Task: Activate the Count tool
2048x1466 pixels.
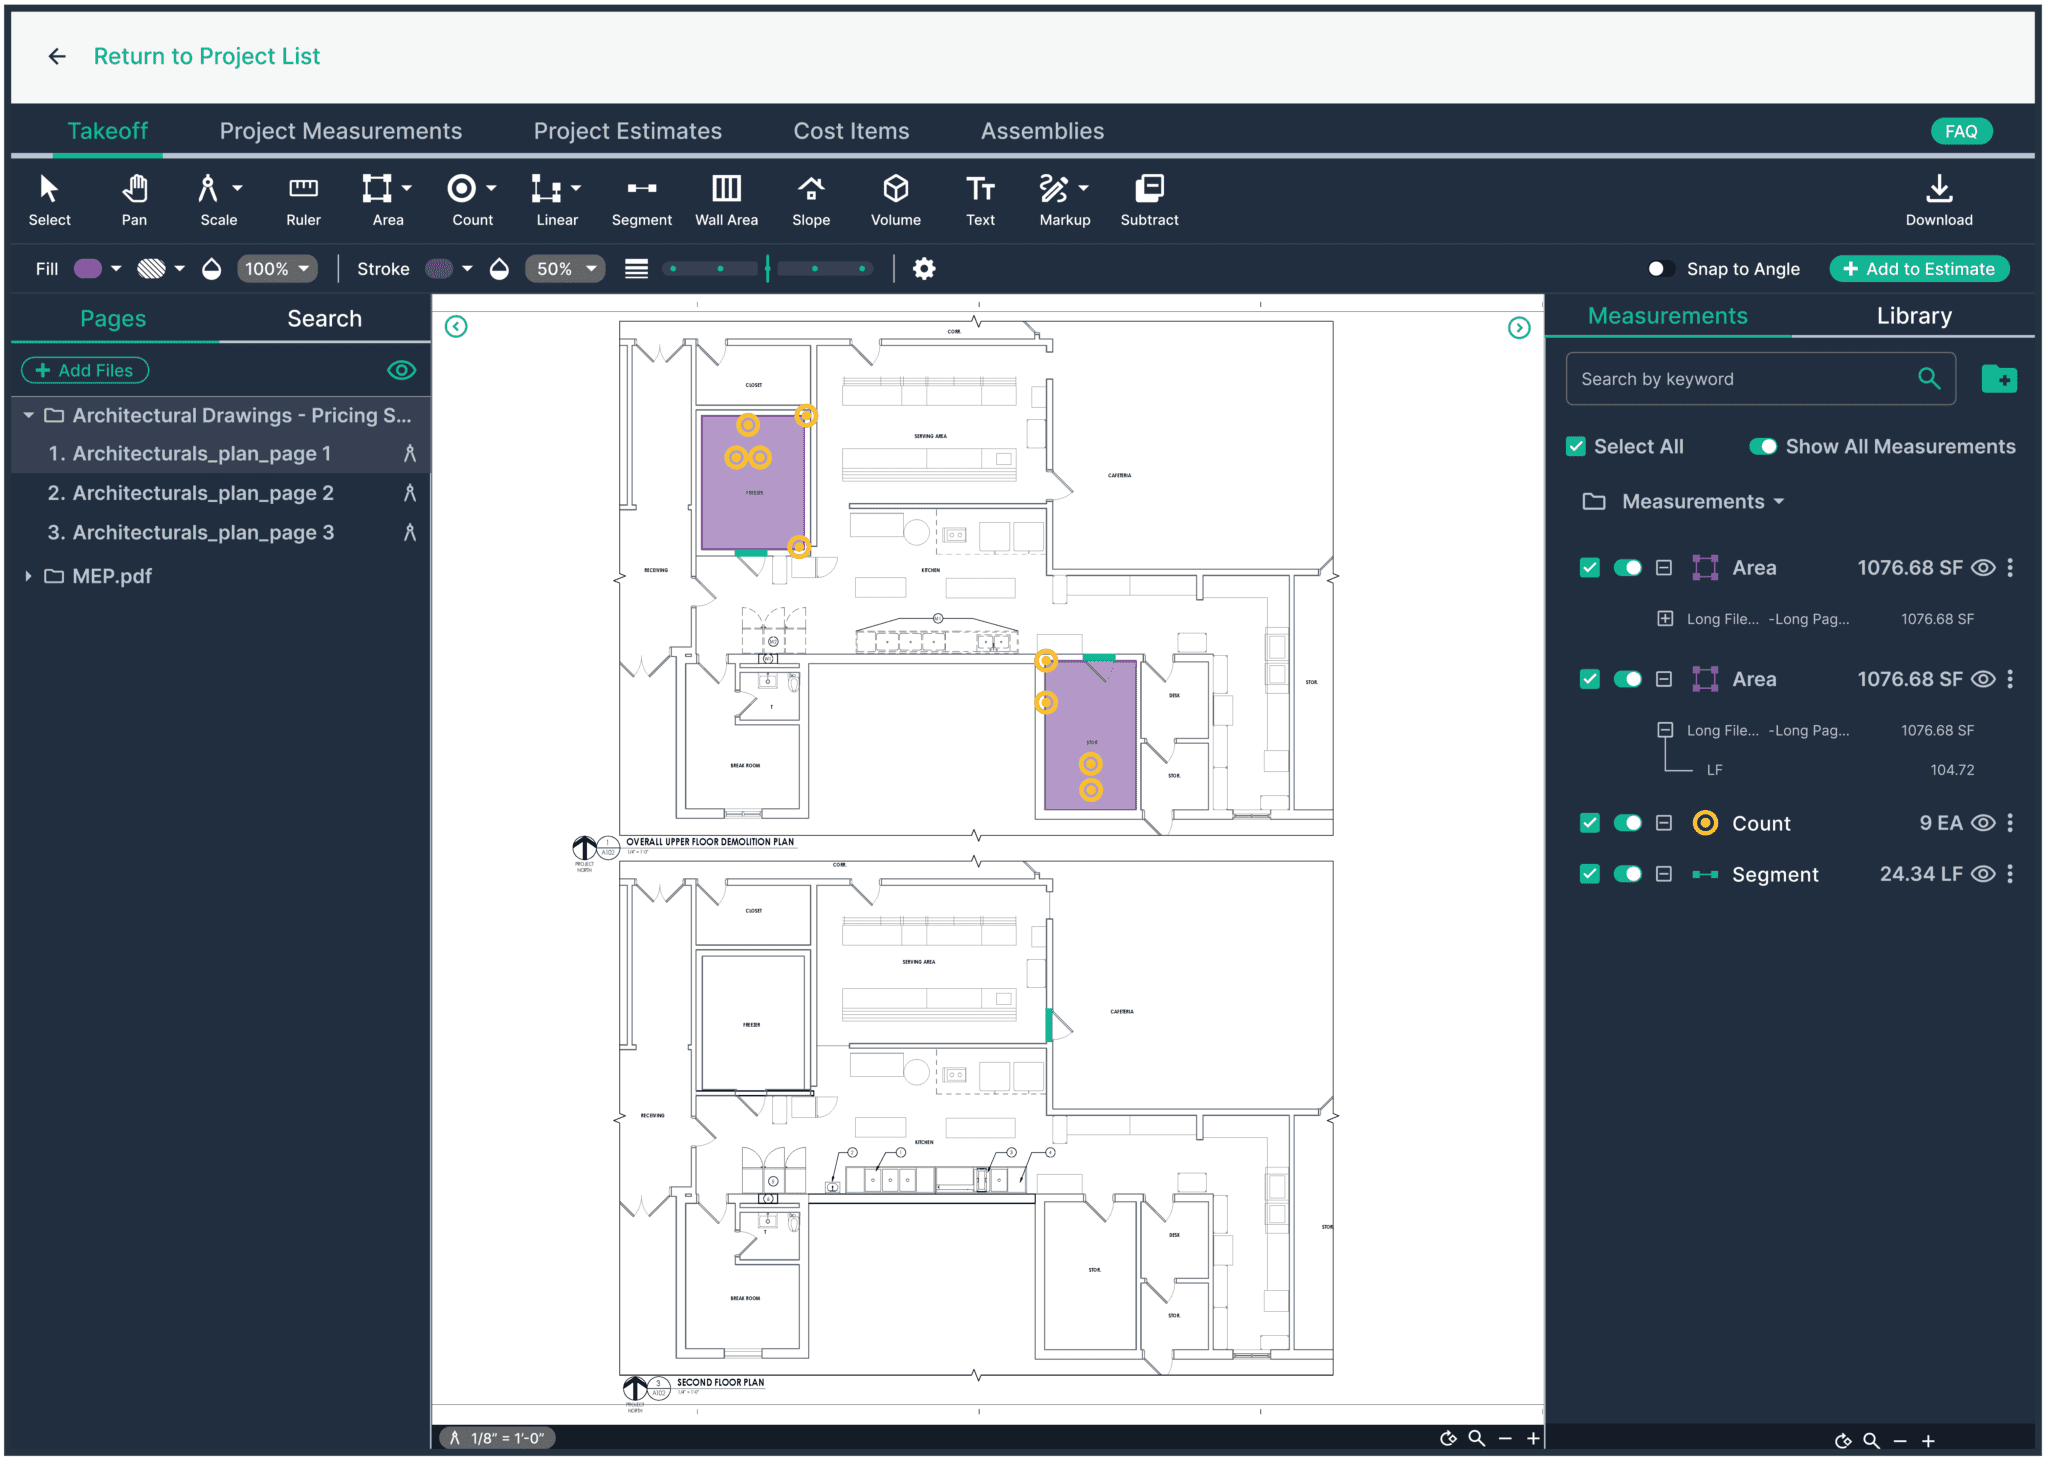Action: [x=464, y=198]
